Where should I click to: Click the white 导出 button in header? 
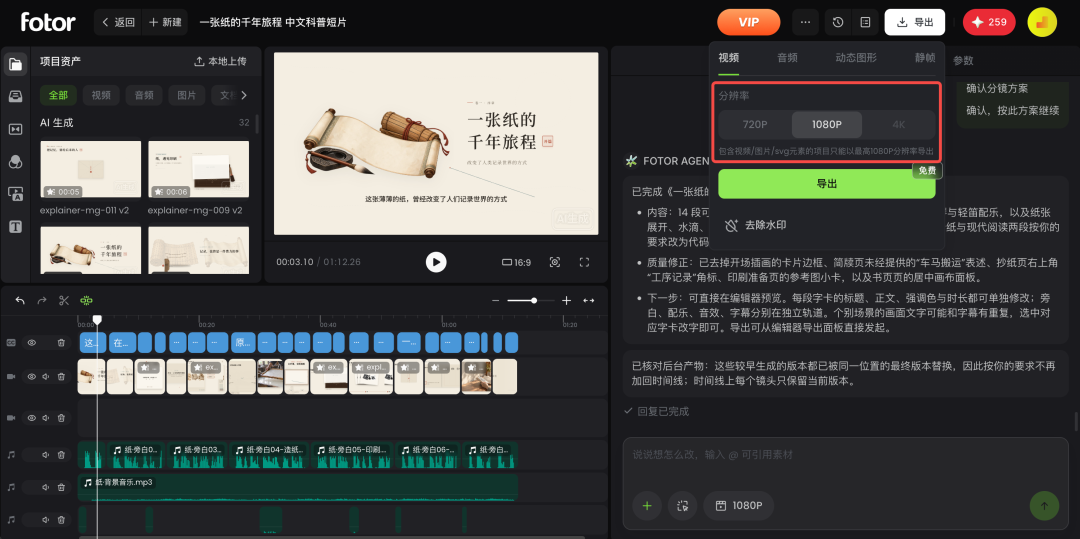tap(915, 22)
